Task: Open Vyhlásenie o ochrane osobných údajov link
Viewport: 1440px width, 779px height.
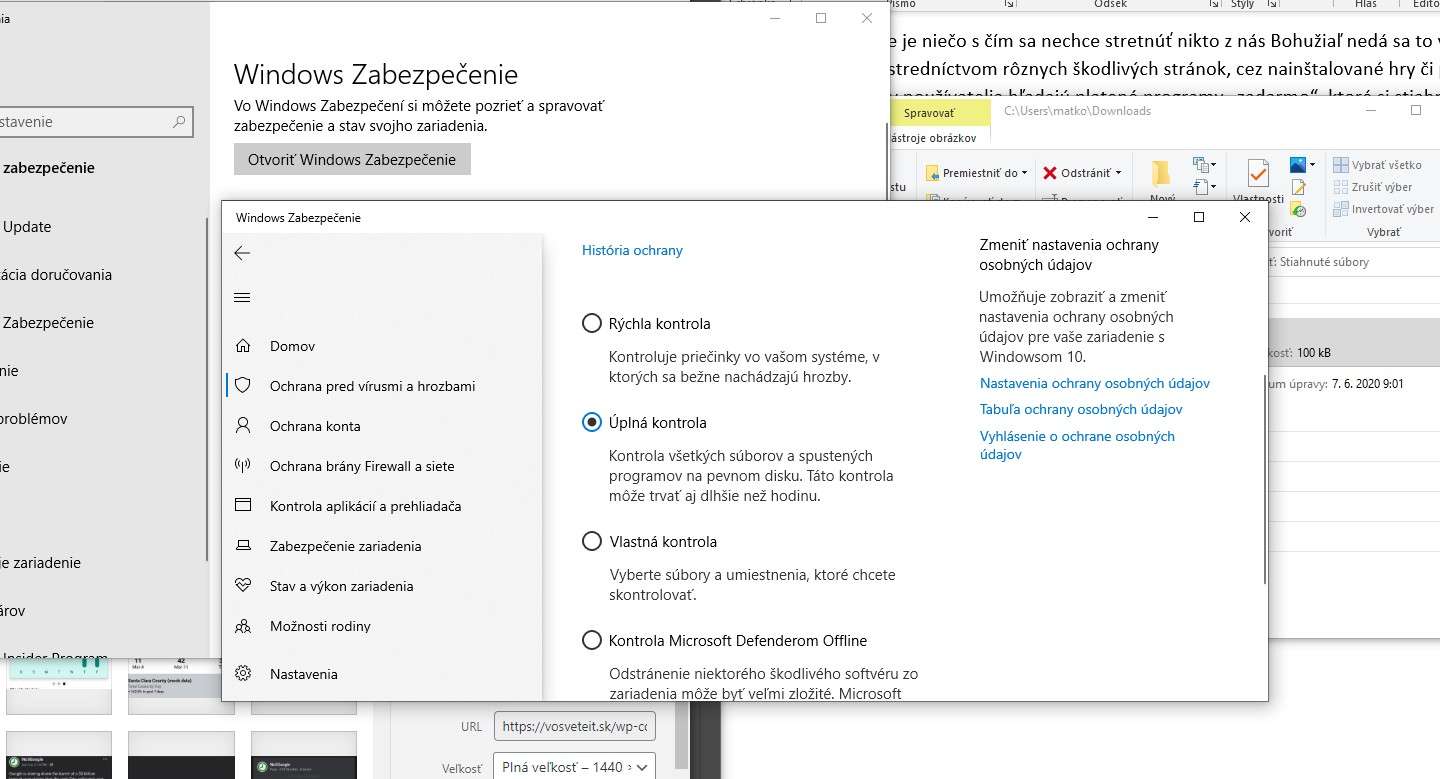Action: pyautogui.click(x=1077, y=445)
